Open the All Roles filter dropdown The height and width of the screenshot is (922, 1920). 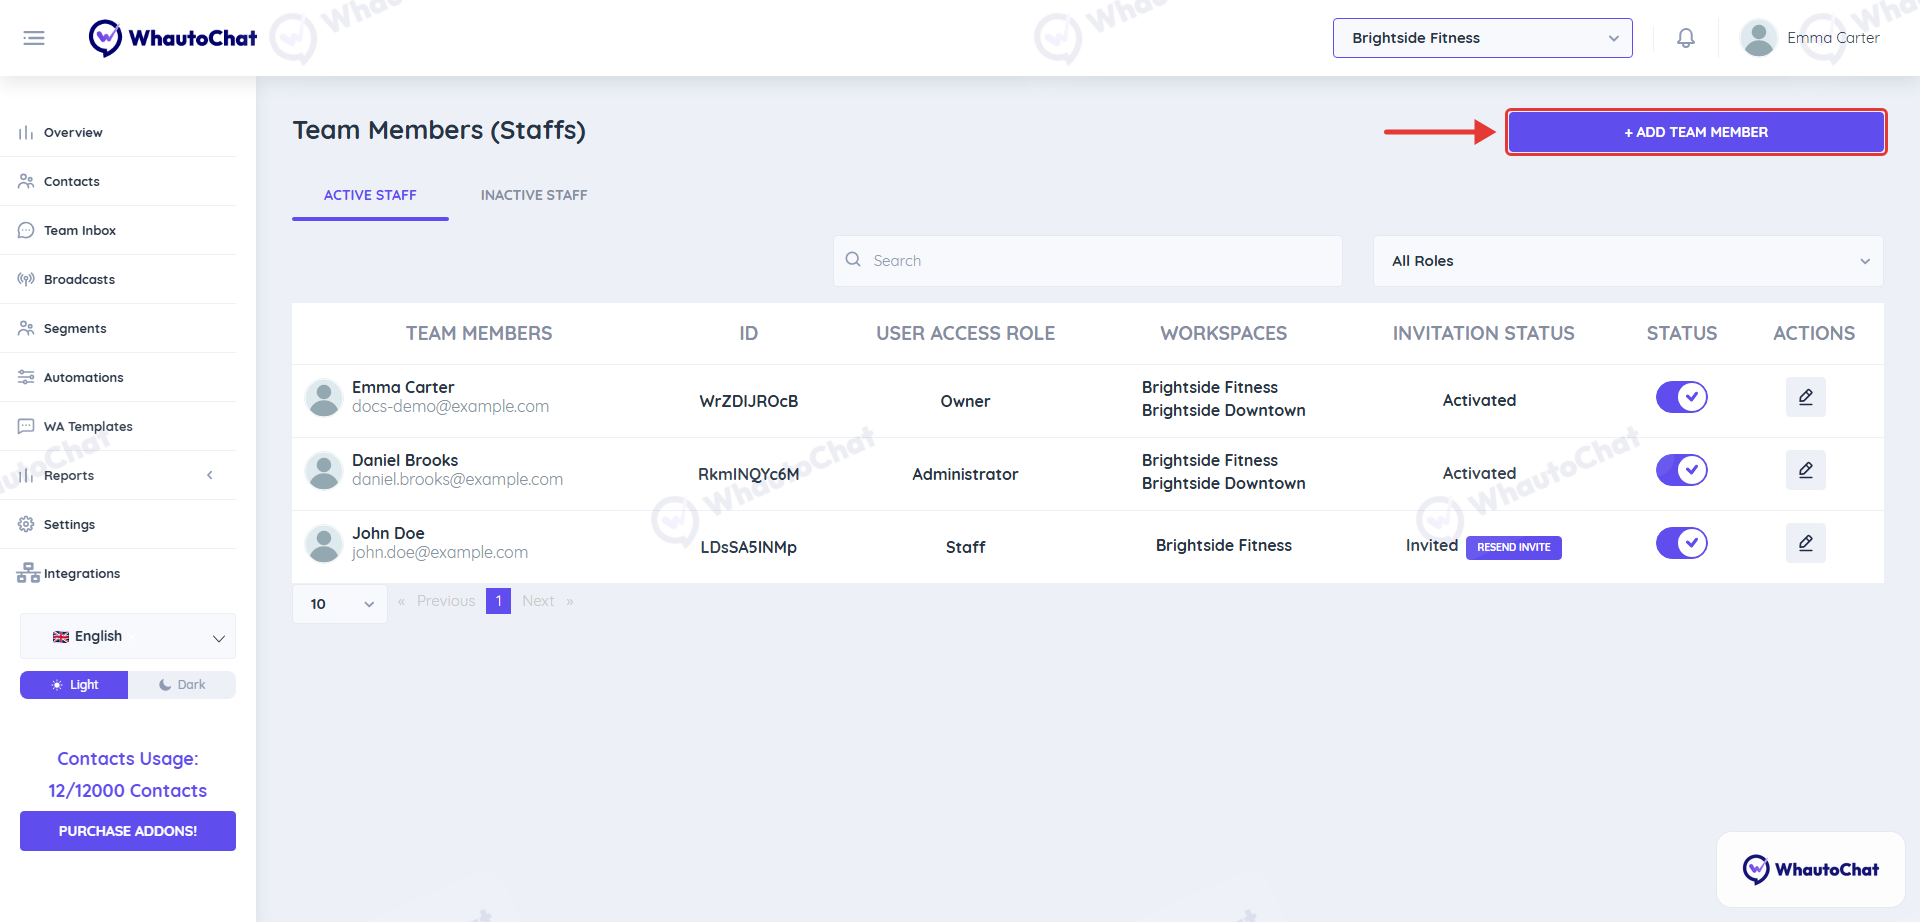[1628, 261]
